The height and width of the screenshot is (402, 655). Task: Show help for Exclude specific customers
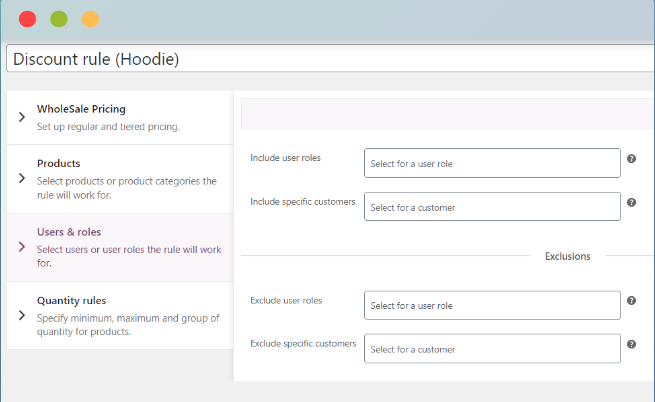631,344
